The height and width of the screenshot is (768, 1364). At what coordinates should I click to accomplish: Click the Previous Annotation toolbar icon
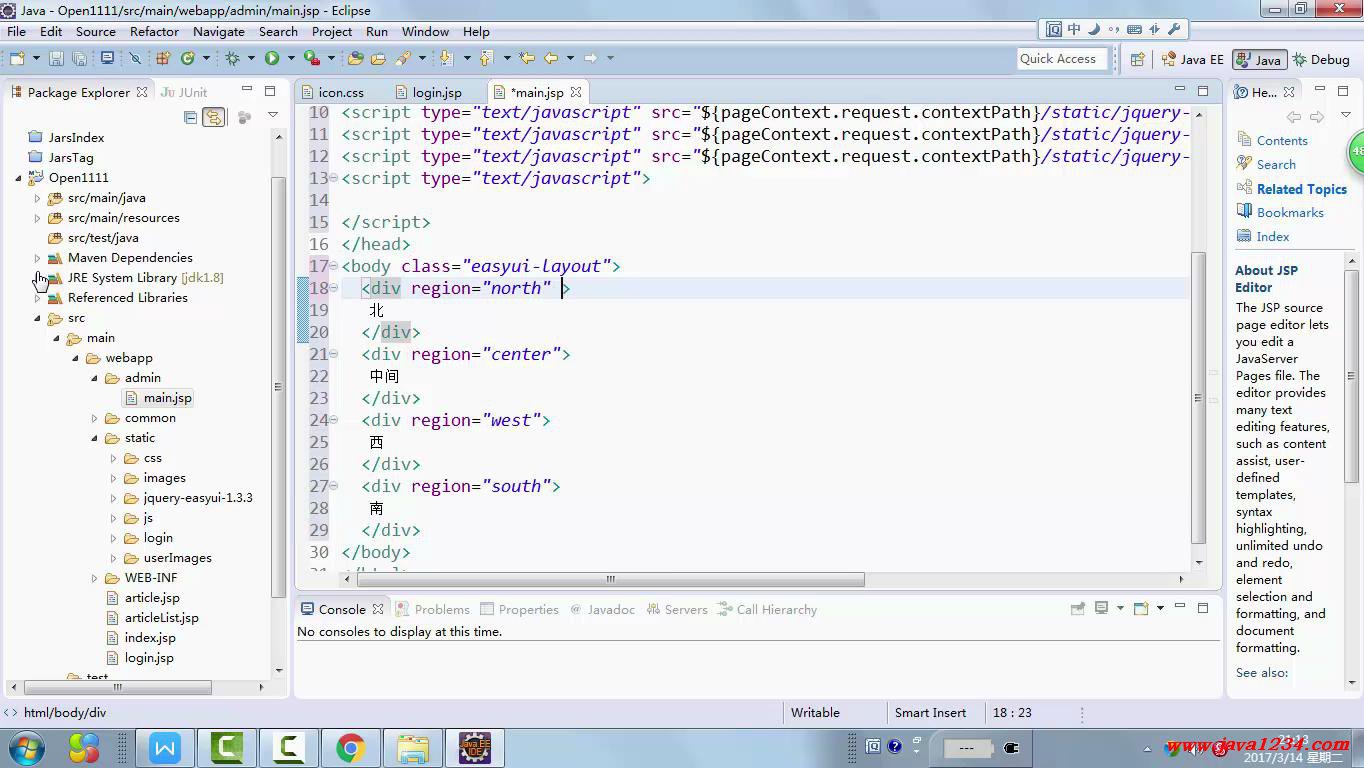point(487,58)
